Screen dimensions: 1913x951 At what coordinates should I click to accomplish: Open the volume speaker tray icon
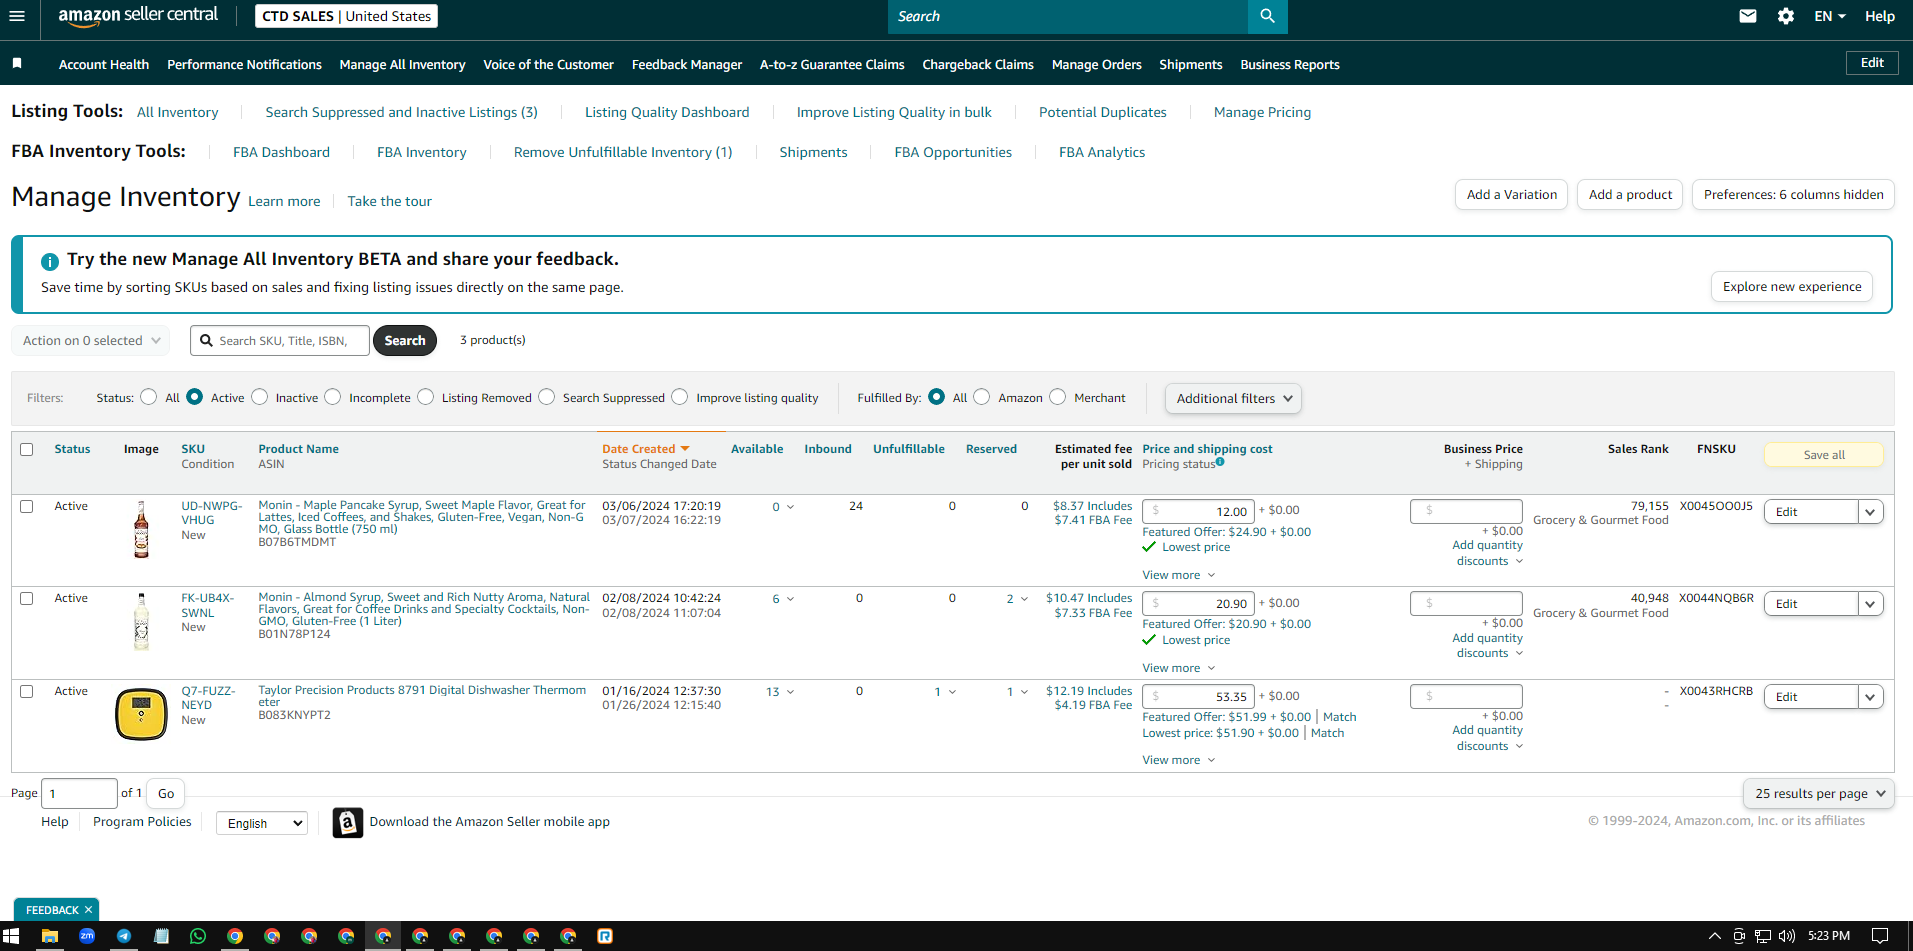tap(1787, 936)
